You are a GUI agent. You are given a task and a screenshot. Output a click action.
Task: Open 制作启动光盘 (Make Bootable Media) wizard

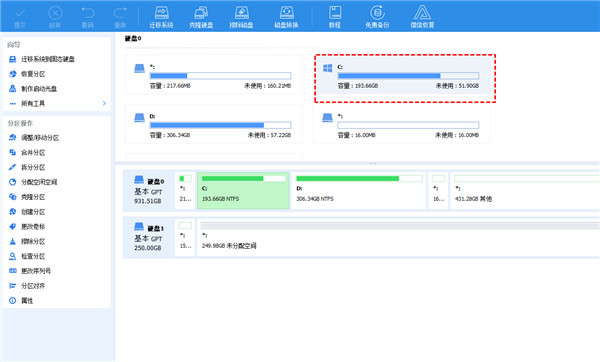(33, 89)
